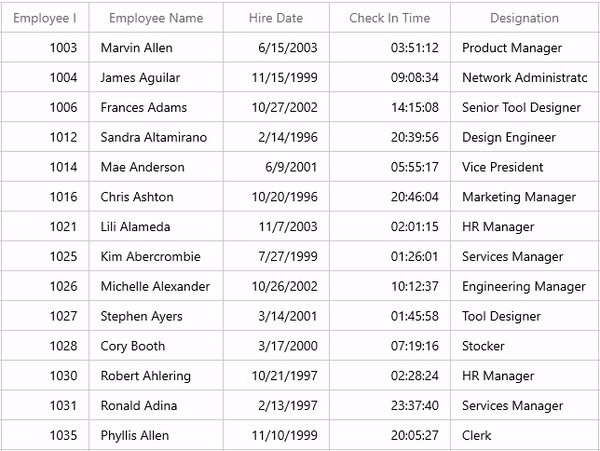The width and height of the screenshot is (600, 451).
Task: Click the Employee Name column header
Action: point(156,18)
